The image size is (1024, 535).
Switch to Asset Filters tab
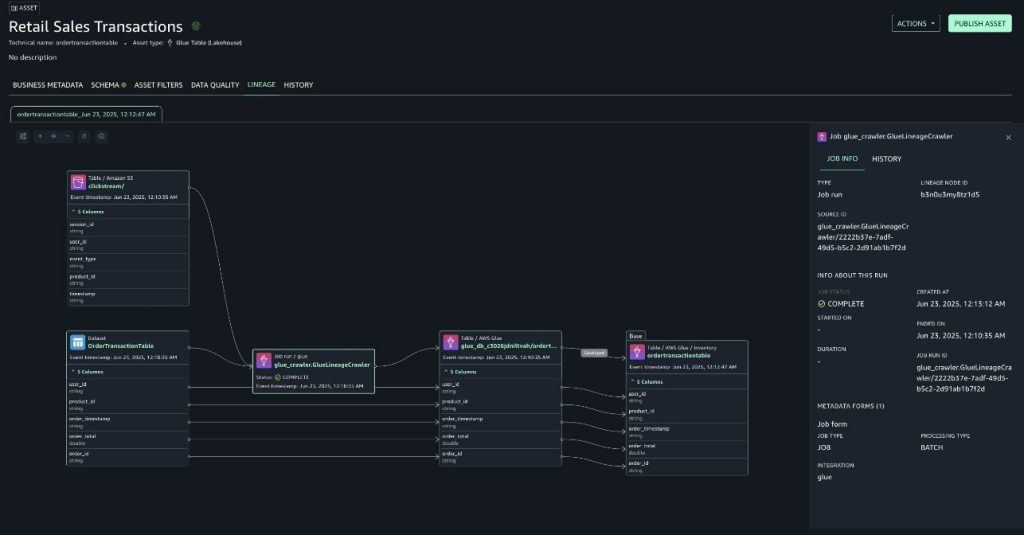click(158, 85)
